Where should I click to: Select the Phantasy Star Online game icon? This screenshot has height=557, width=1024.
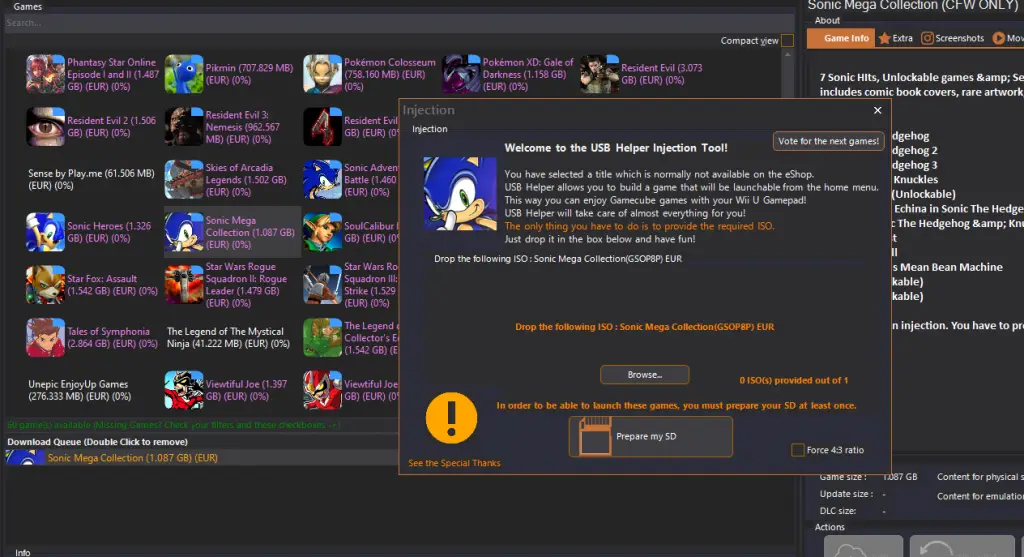pyautogui.click(x=45, y=74)
